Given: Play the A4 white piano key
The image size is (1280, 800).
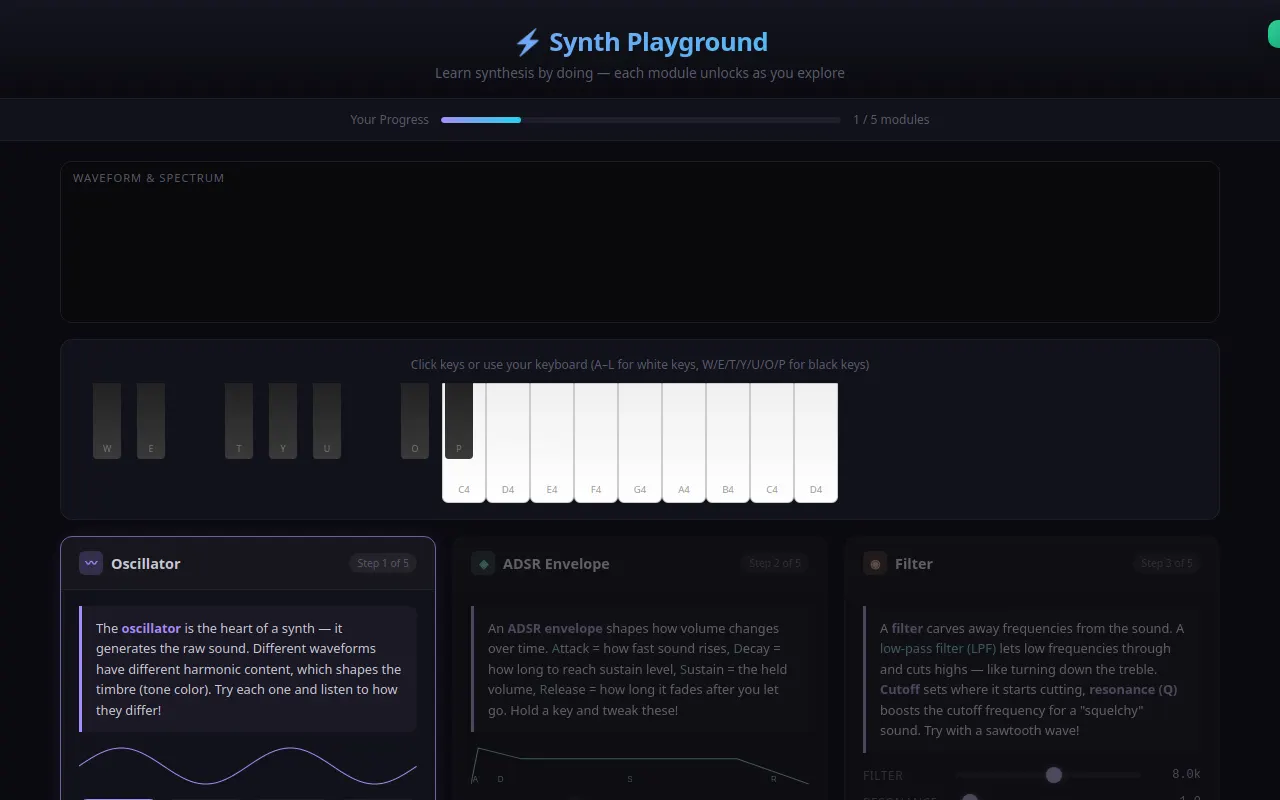Looking at the screenshot, I should pyautogui.click(x=684, y=443).
